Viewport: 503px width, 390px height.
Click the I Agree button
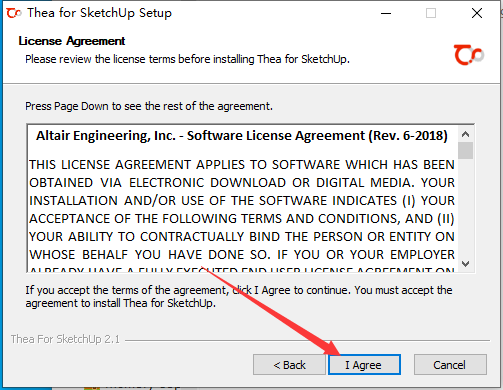364,365
